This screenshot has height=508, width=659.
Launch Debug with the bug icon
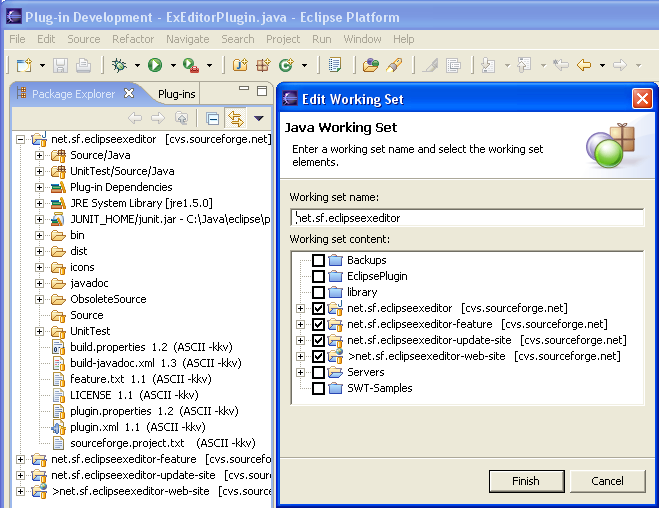coord(119,65)
